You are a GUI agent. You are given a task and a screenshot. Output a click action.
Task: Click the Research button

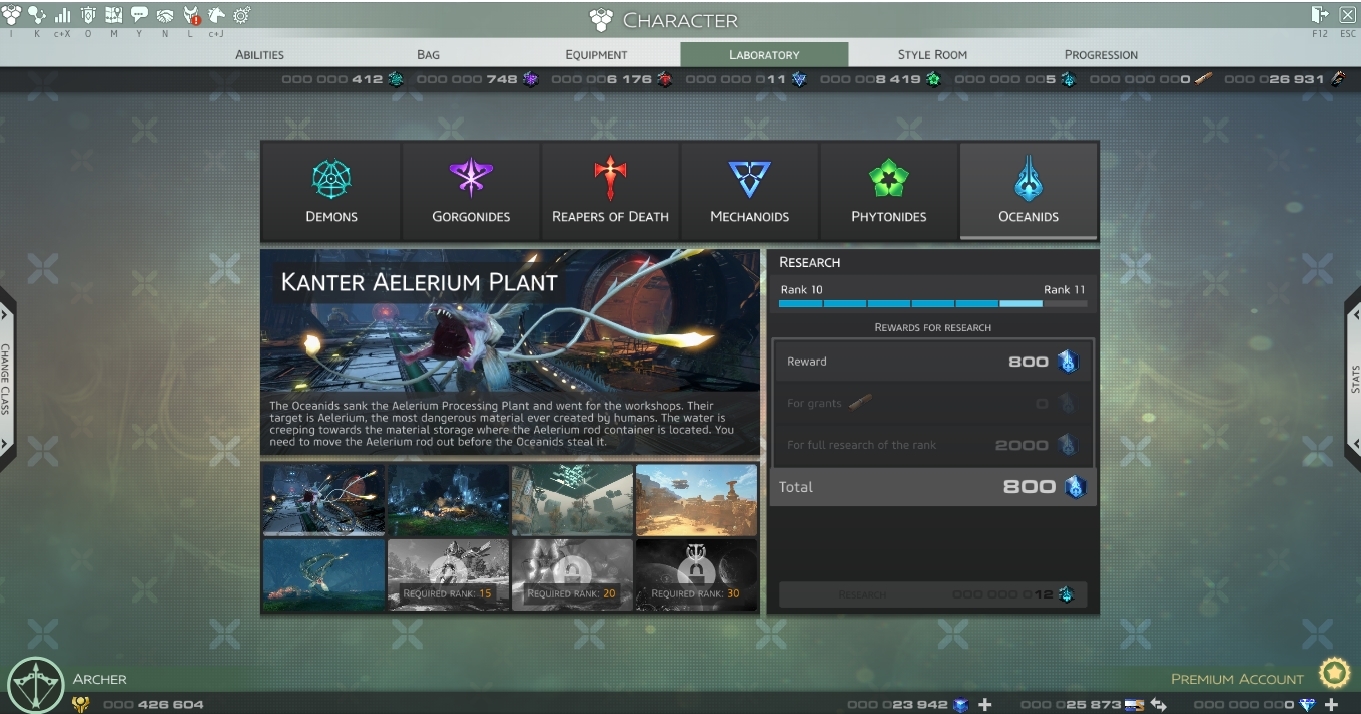click(x=932, y=594)
